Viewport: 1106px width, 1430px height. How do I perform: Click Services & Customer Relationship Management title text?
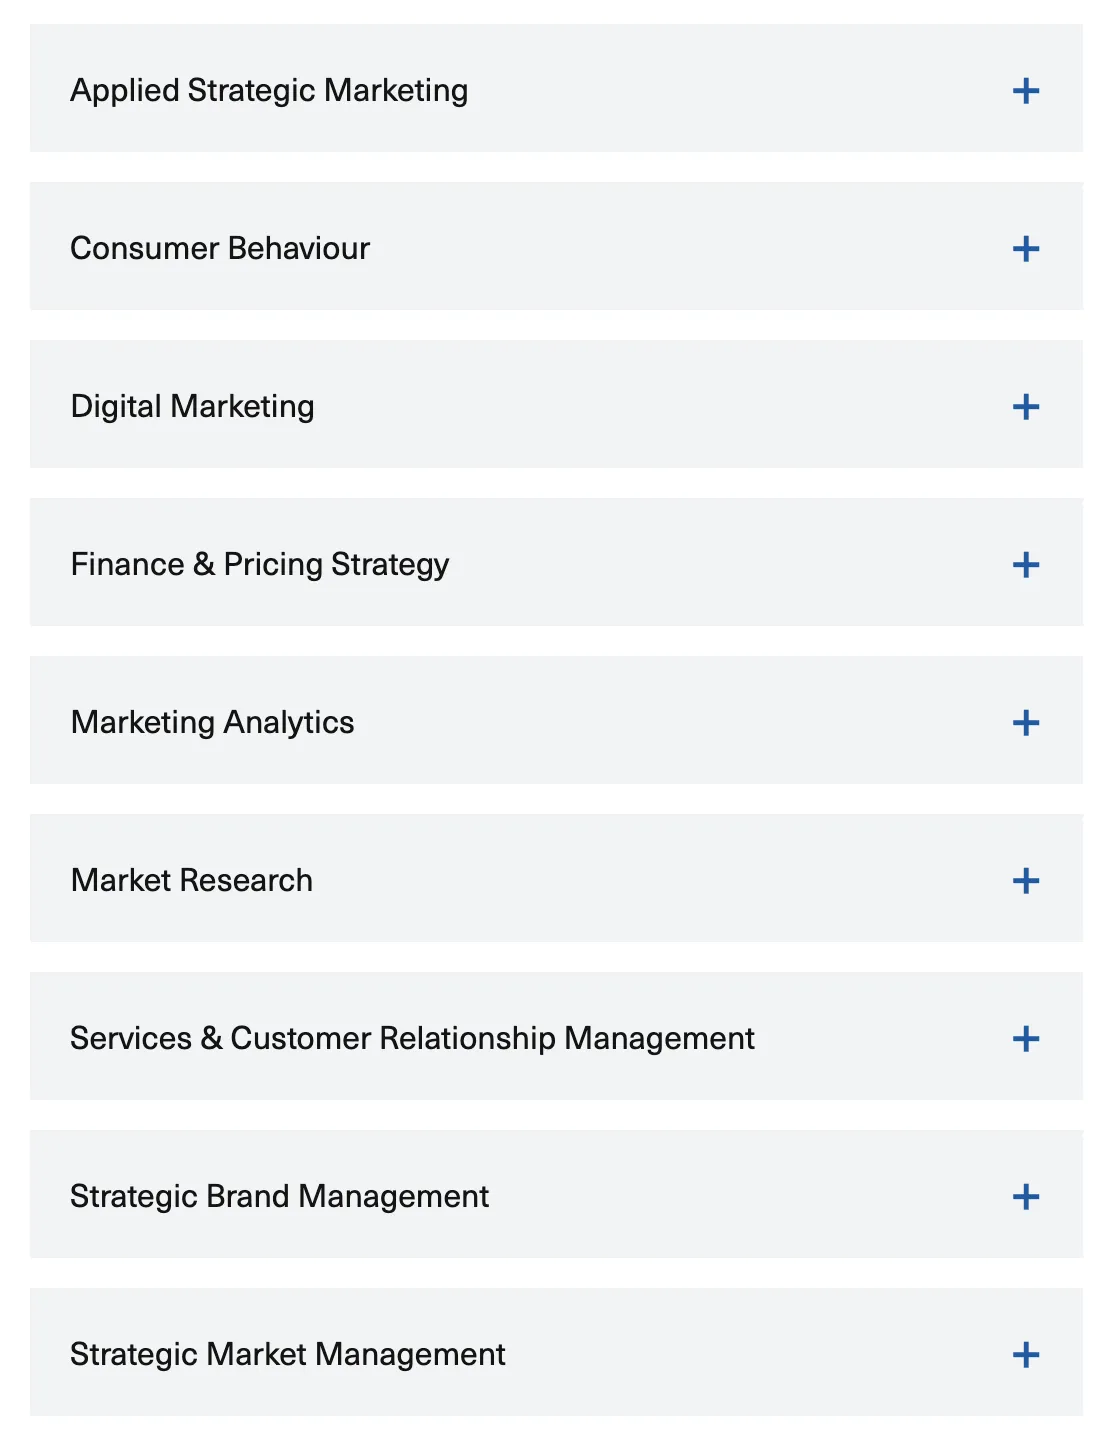pyautogui.click(x=412, y=1038)
